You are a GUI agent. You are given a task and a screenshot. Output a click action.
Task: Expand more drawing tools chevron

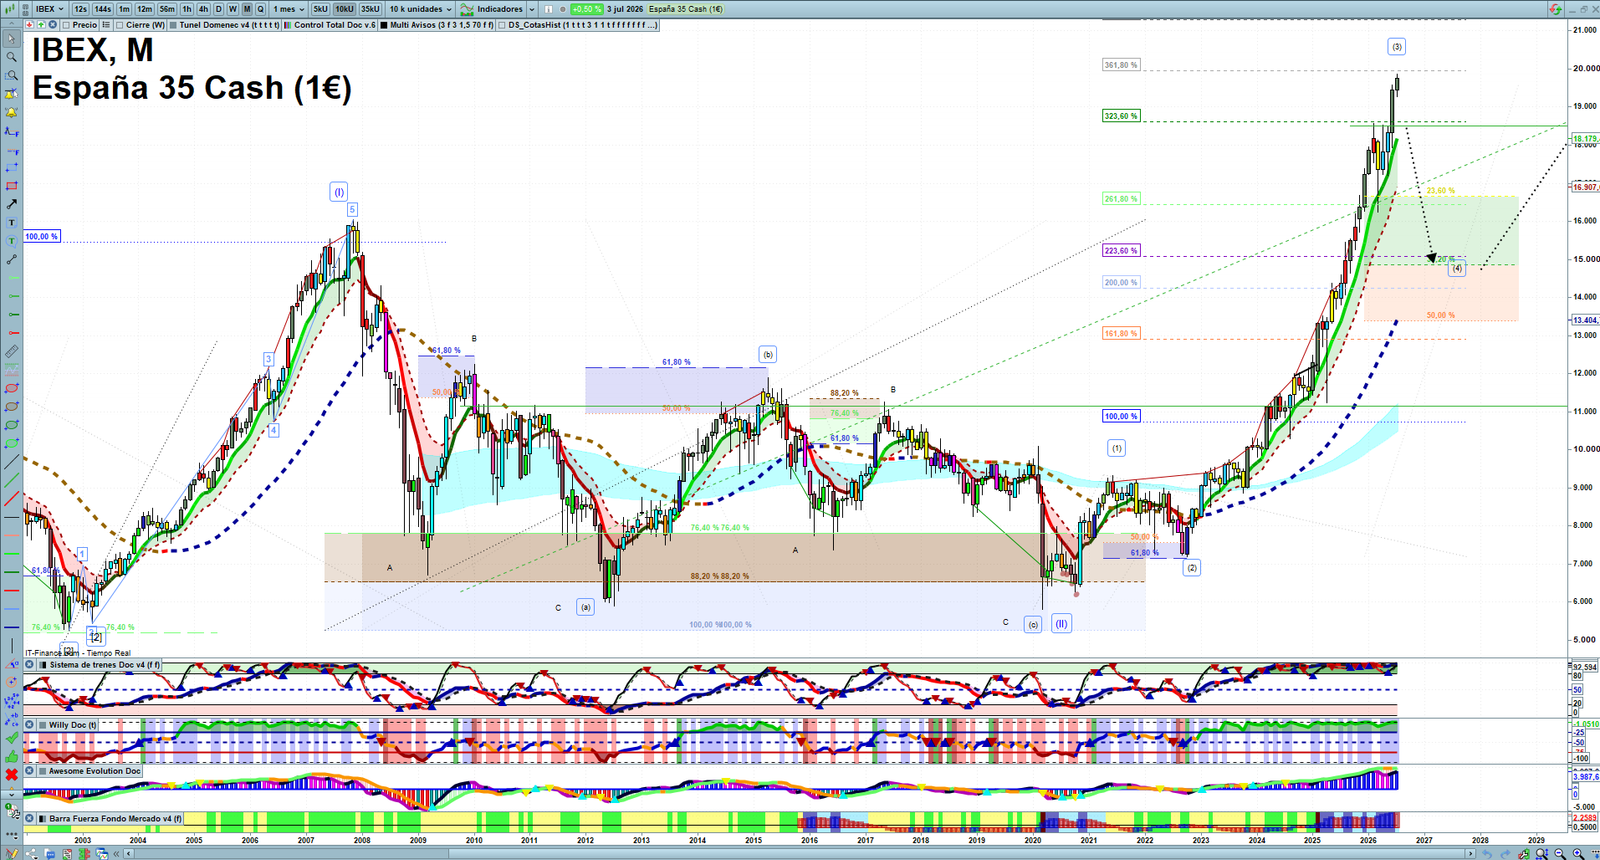(12, 795)
